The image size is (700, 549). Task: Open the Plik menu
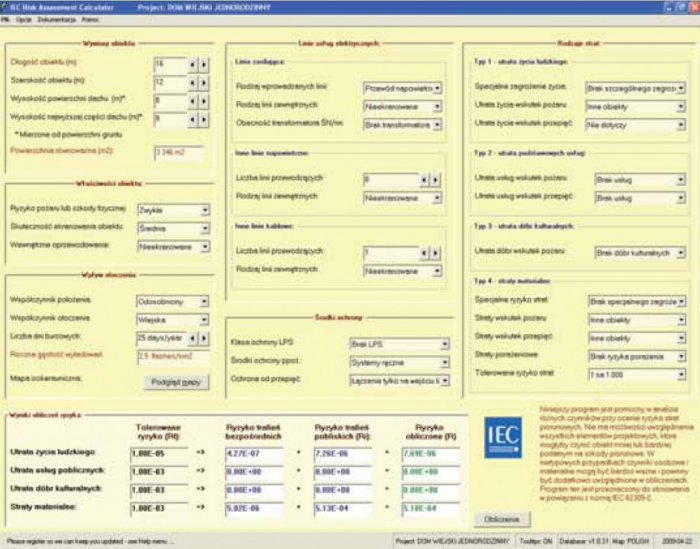(5, 20)
